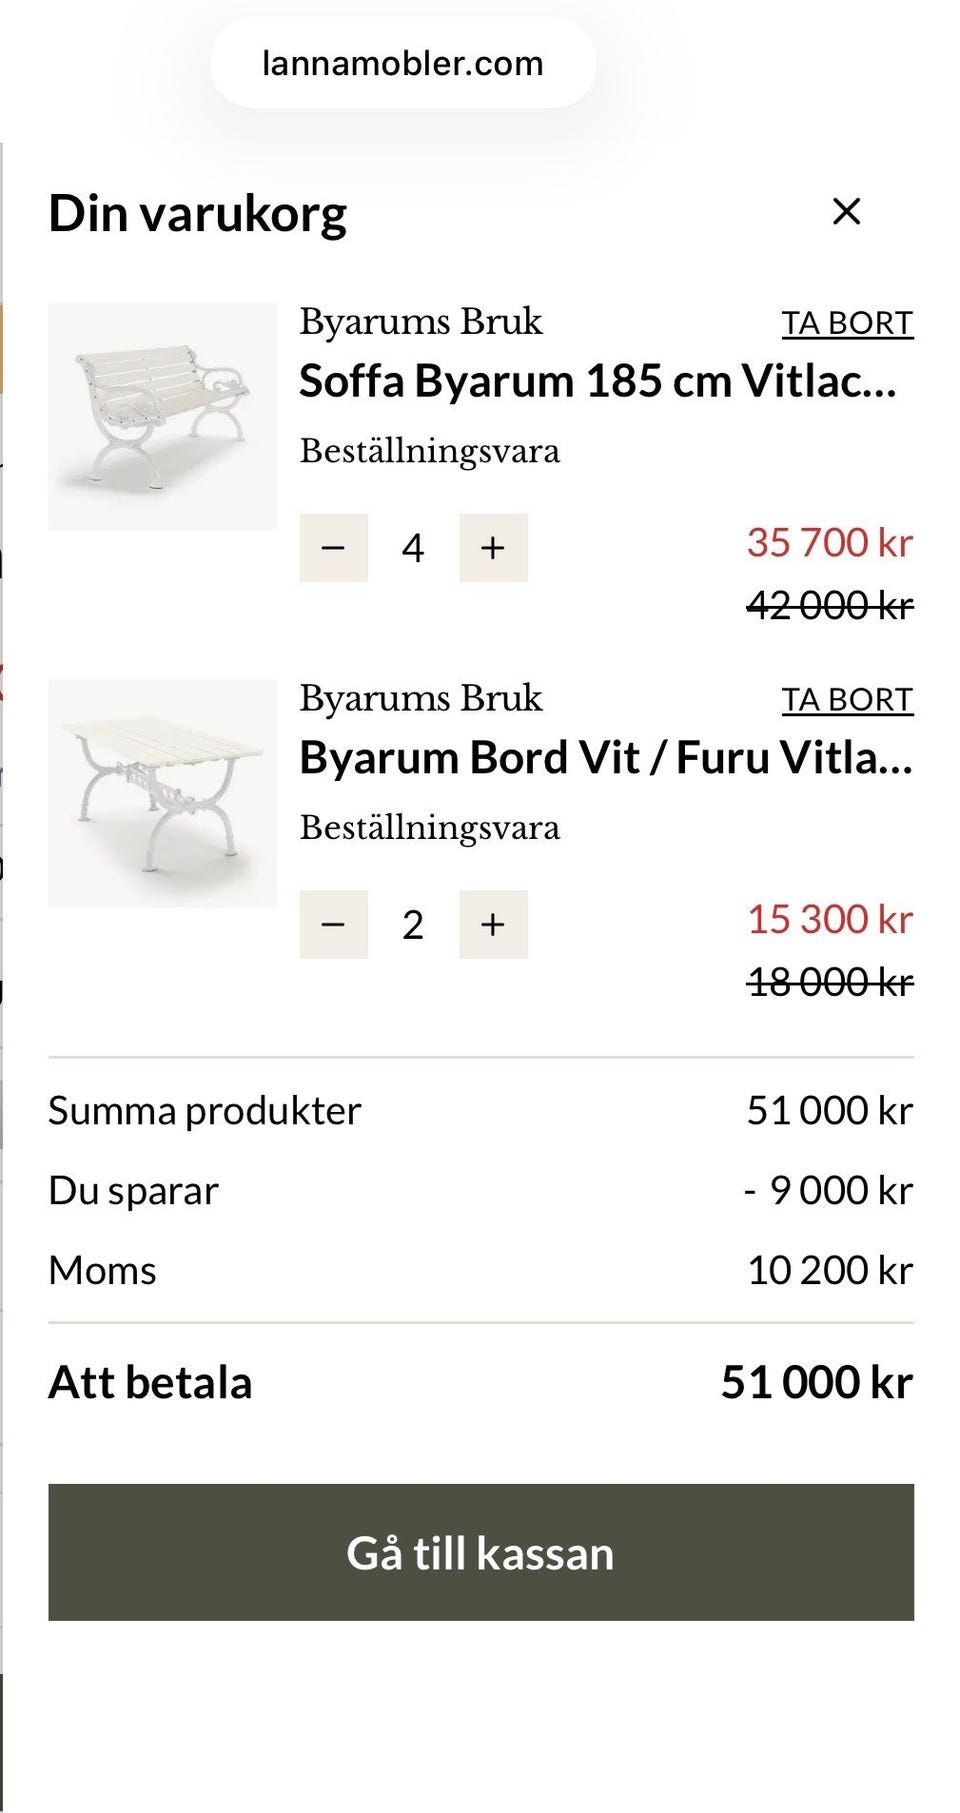
Task: Remove the Soffa Byarum via TA BORT
Action: pos(847,323)
